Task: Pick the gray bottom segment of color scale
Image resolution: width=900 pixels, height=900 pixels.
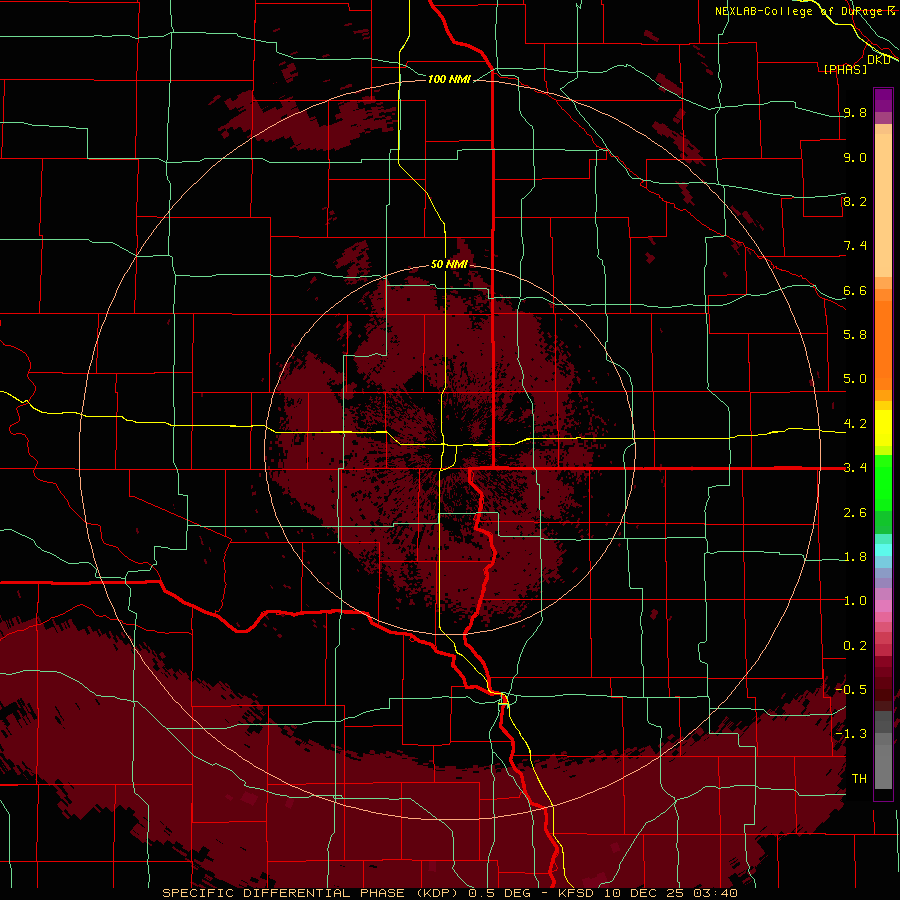Action: [883, 767]
